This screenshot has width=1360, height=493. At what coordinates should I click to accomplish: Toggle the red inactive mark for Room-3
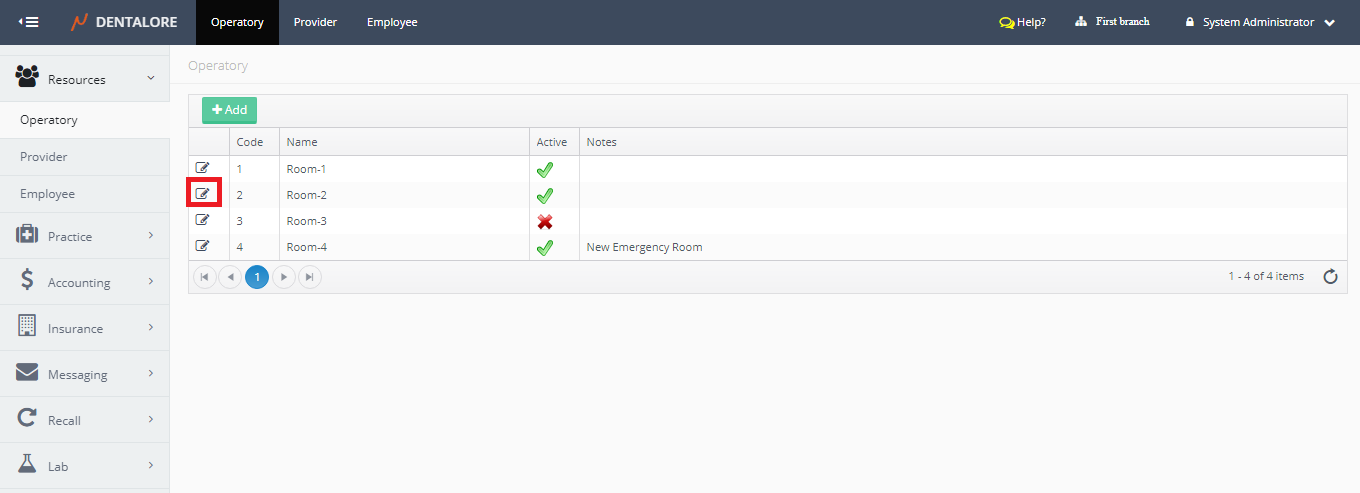[545, 221]
